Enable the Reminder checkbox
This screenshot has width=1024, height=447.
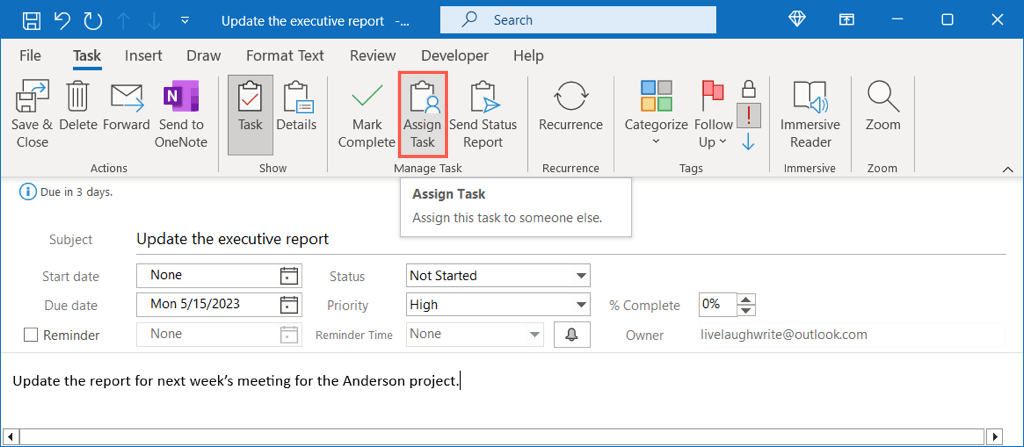[x=31, y=335]
